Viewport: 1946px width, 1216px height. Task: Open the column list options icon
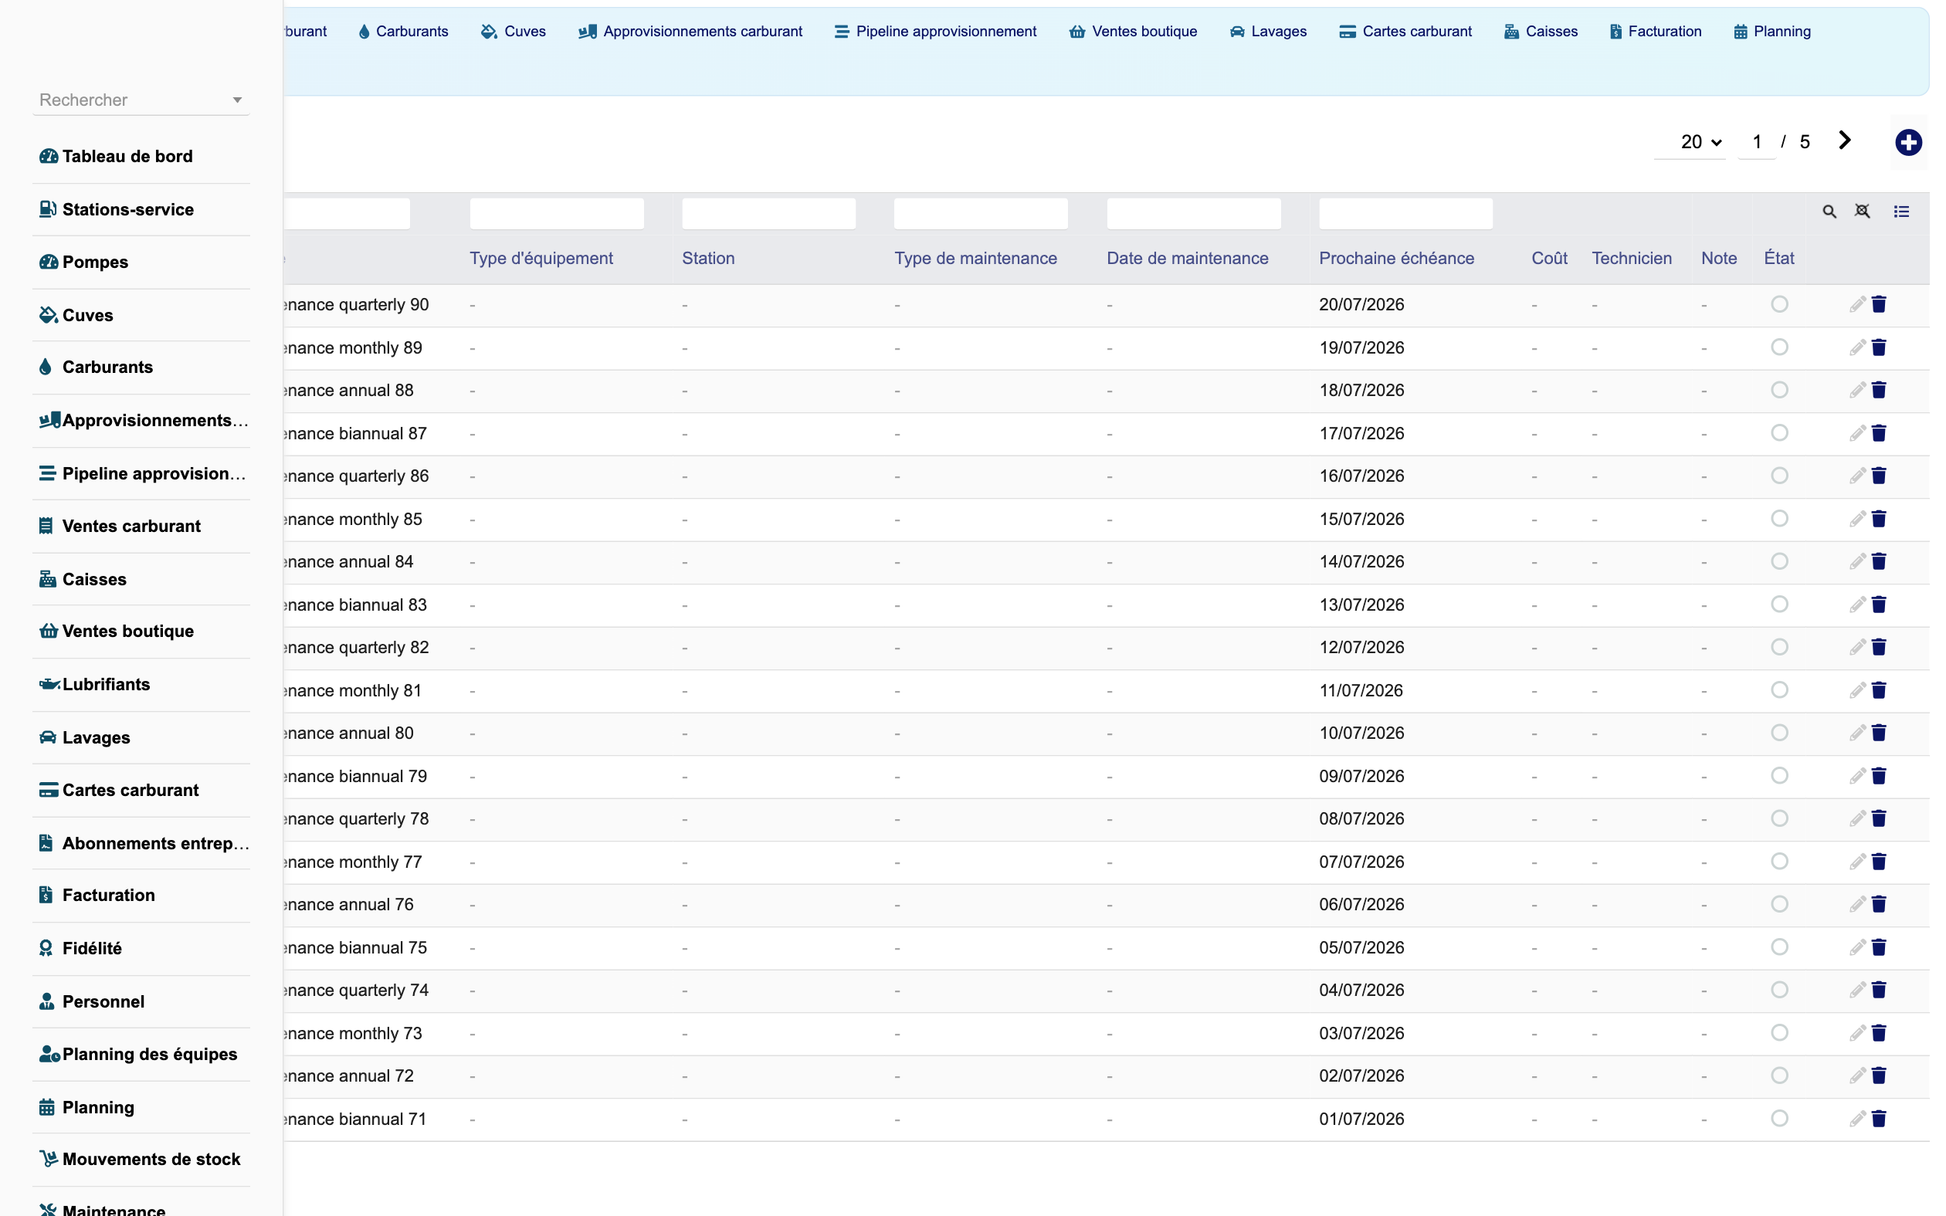coord(1901,212)
